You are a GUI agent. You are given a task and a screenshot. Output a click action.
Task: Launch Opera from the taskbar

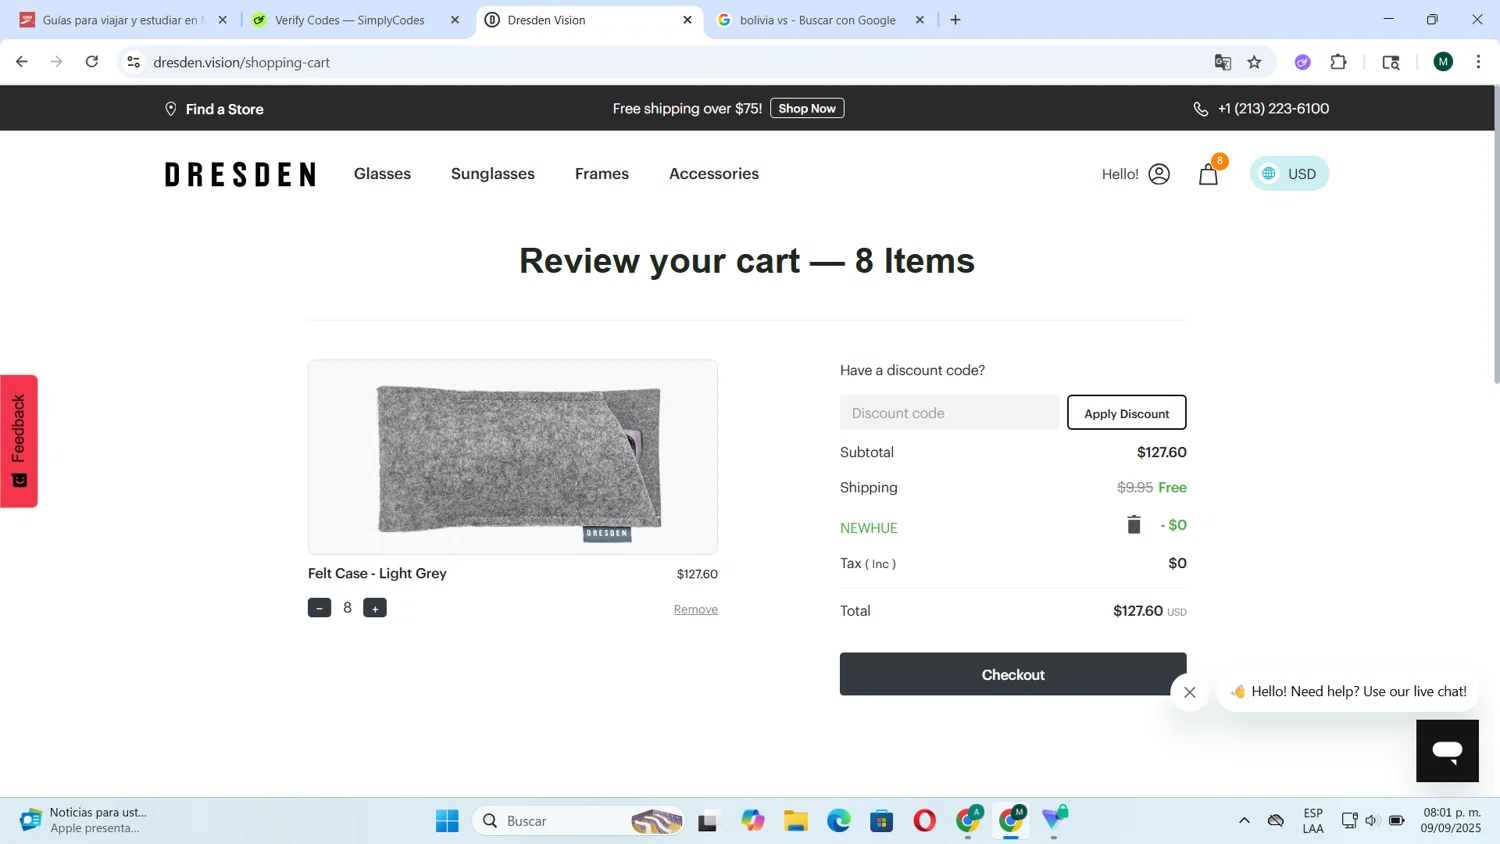click(x=924, y=821)
